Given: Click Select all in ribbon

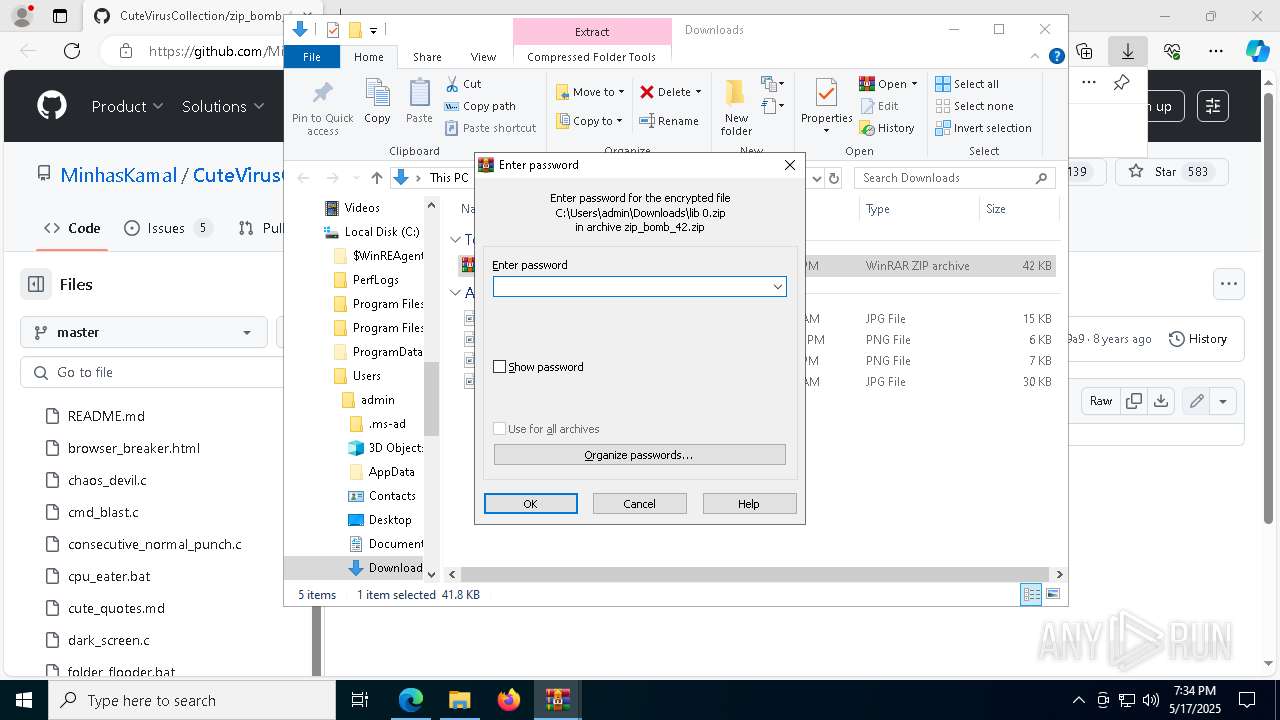Looking at the screenshot, I should pos(967,84).
